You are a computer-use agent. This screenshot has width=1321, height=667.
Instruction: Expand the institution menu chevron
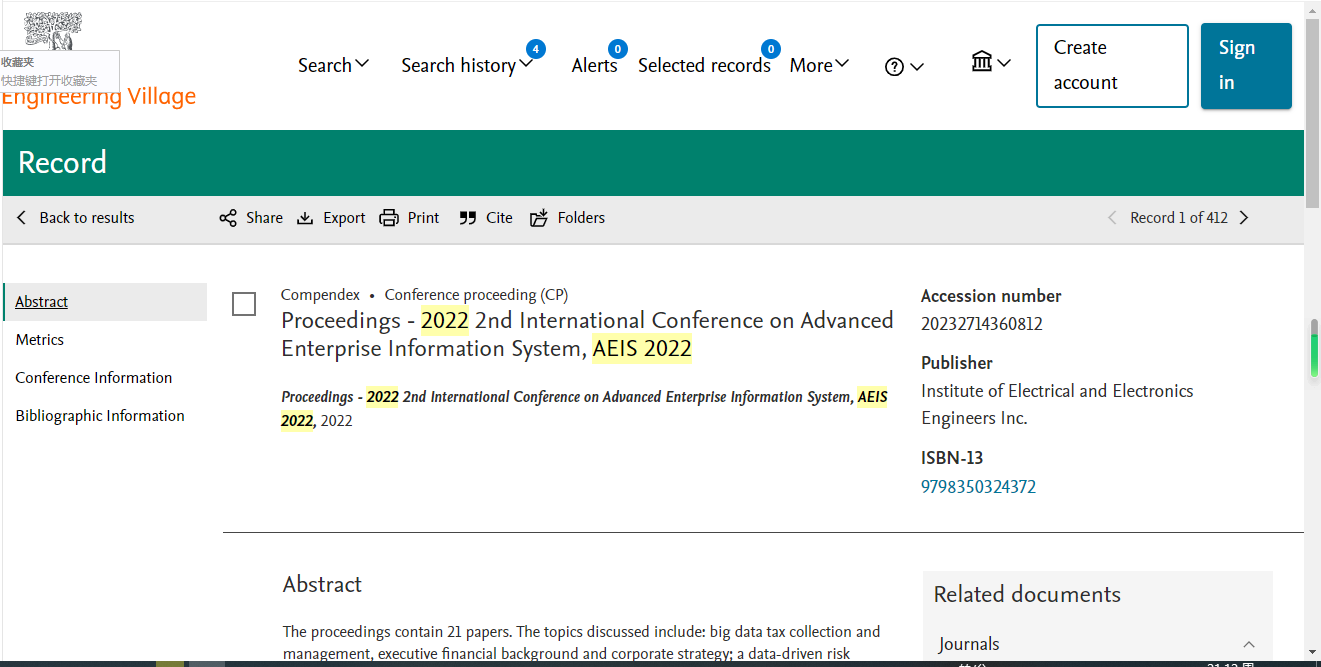1004,63
